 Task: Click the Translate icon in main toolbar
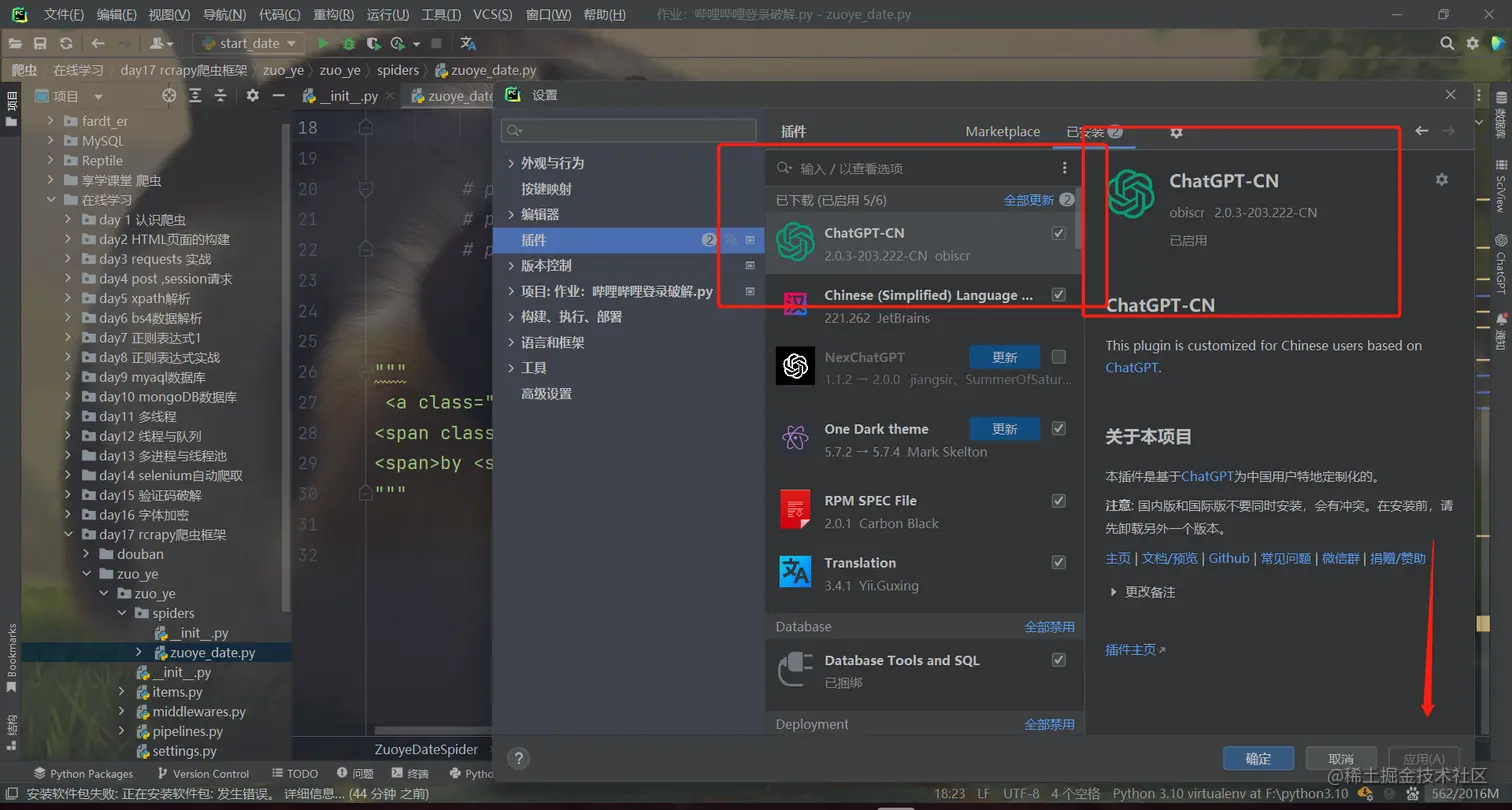coord(468,43)
